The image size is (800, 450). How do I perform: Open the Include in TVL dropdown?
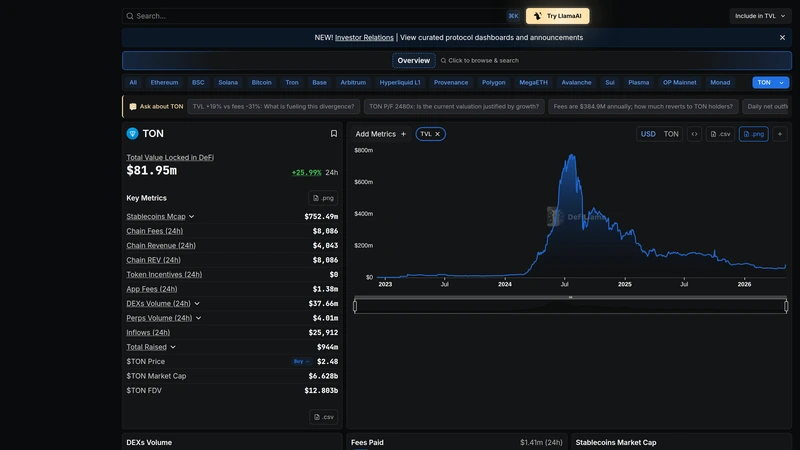(x=760, y=16)
